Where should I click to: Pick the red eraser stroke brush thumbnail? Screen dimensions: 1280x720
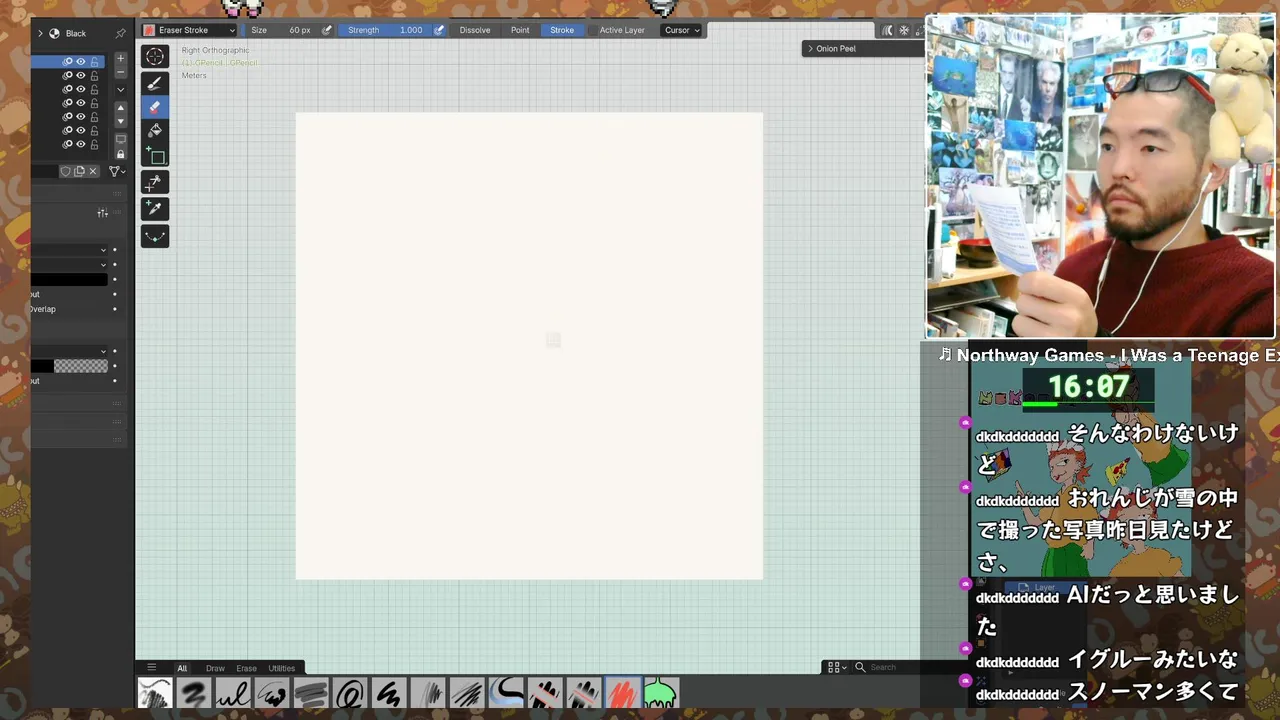[x=622, y=693]
